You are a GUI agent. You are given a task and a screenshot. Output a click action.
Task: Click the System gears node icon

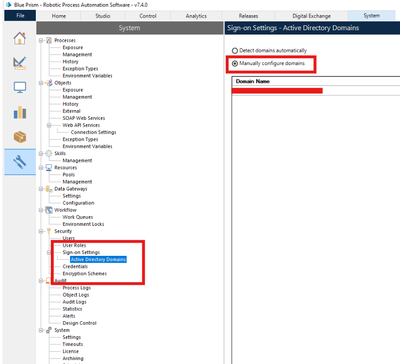click(x=49, y=330)
